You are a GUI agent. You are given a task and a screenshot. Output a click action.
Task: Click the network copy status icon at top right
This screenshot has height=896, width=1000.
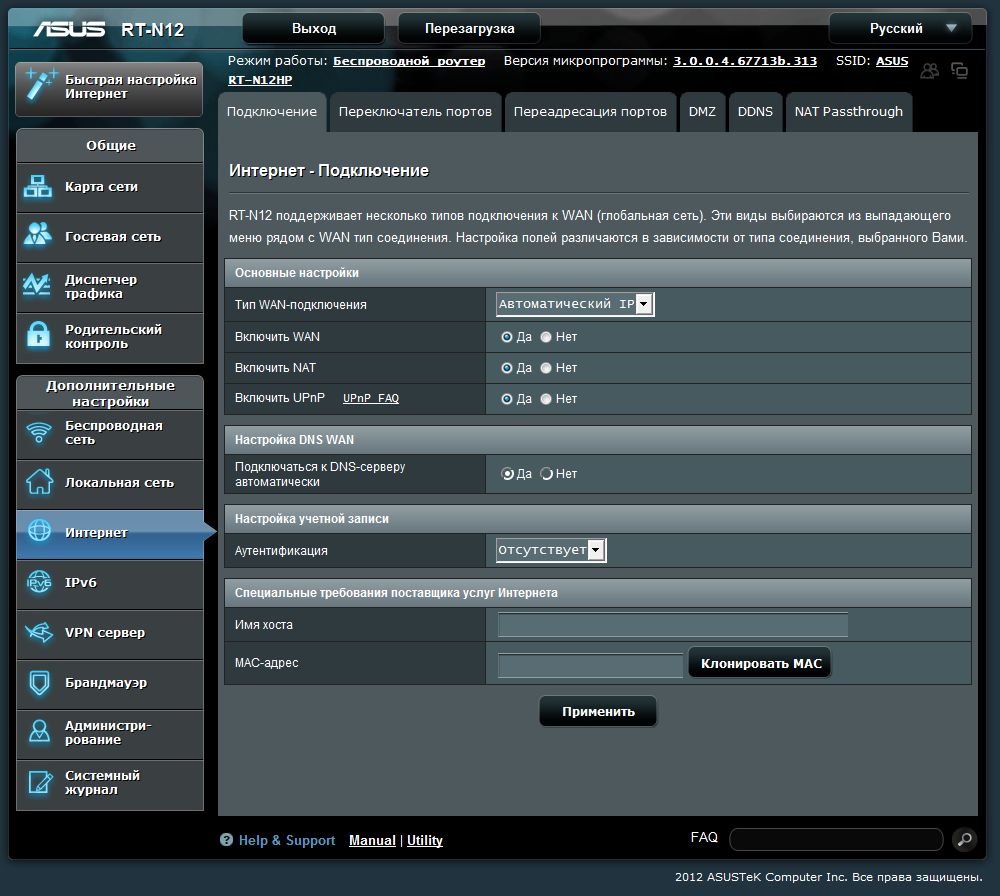959,70
